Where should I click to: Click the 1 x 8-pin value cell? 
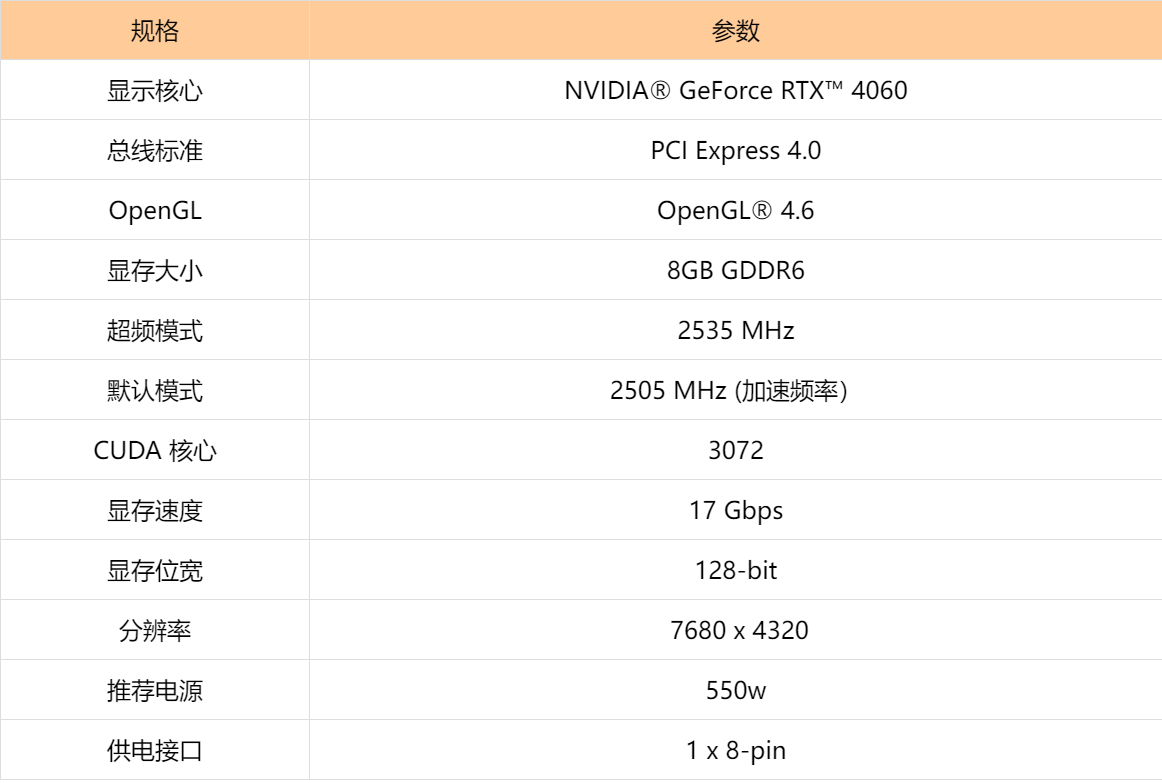pyautogui.click(x=736, y=751)
